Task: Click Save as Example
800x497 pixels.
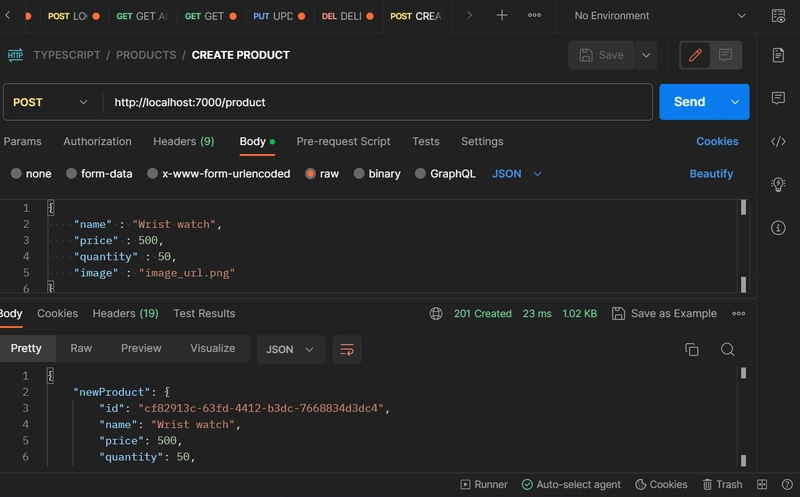Action: click(x=664, y=313)
